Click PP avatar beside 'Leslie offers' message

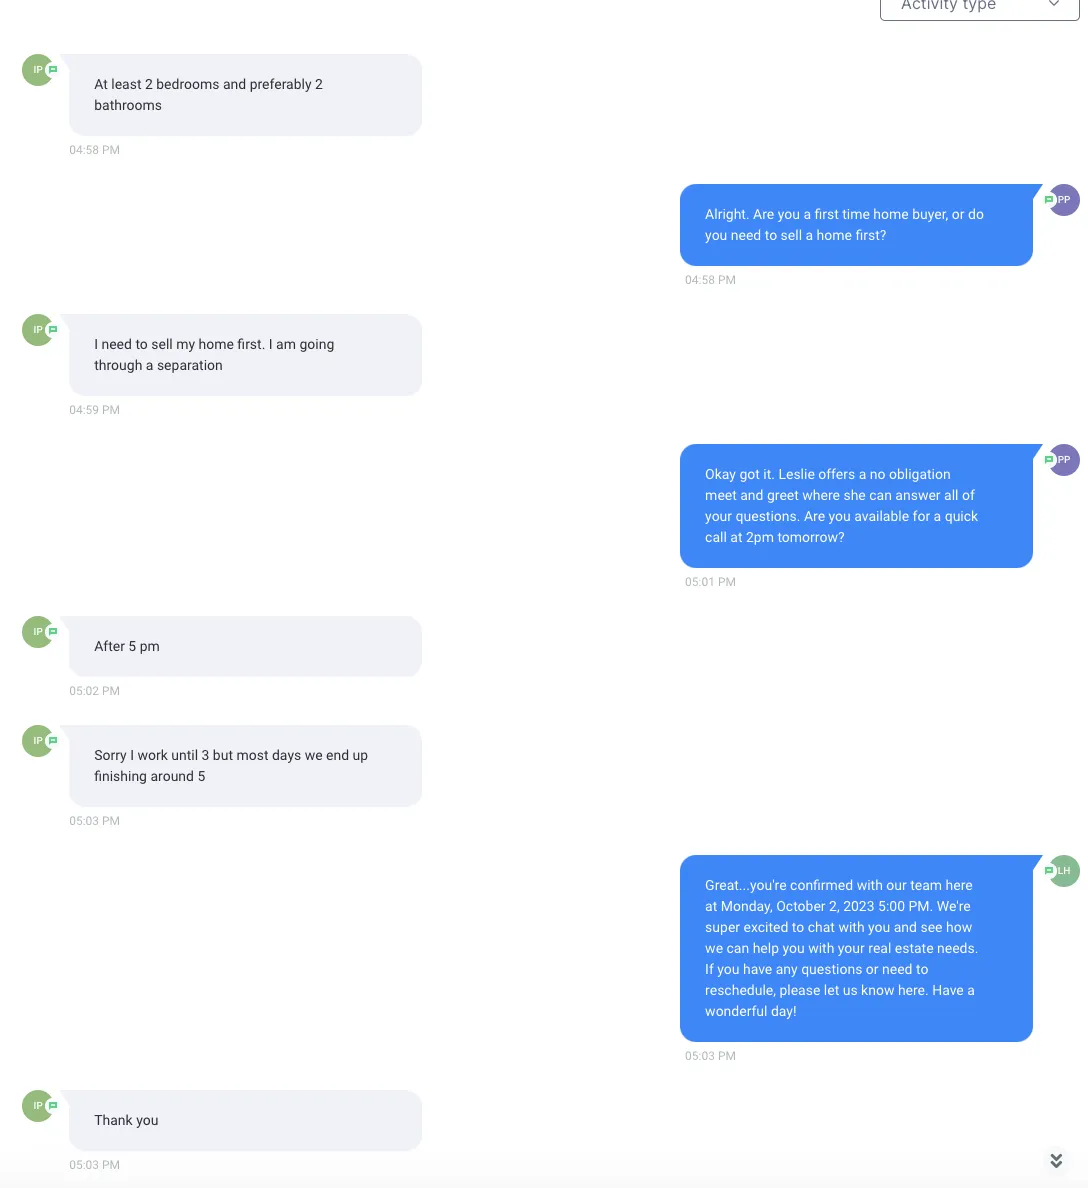click(1064, 460)
